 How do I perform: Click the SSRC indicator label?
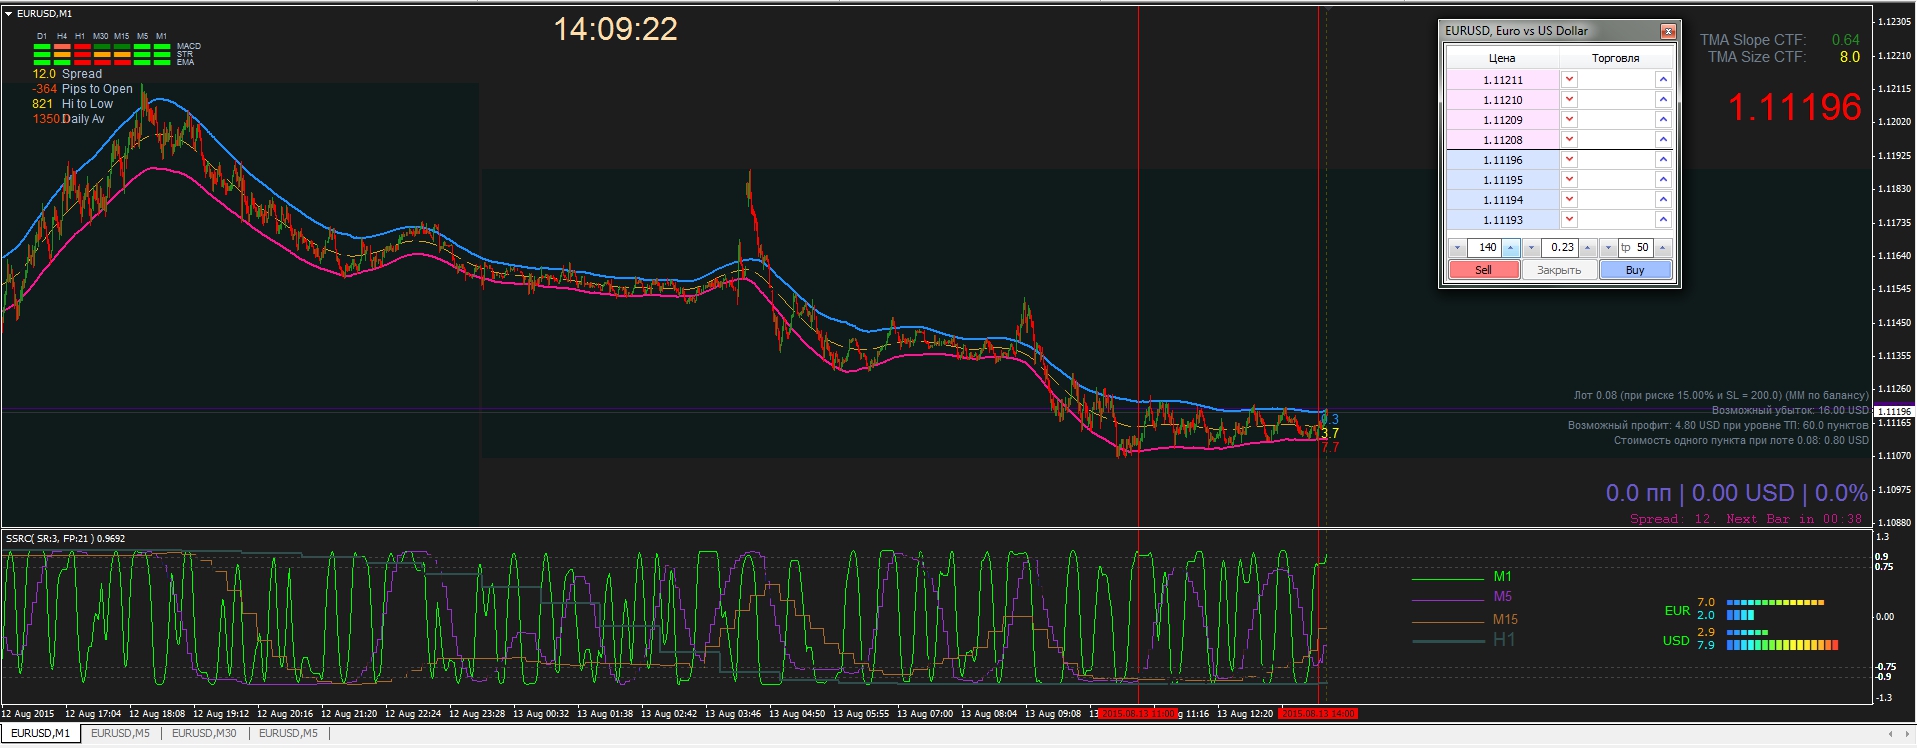pos(66,539)
